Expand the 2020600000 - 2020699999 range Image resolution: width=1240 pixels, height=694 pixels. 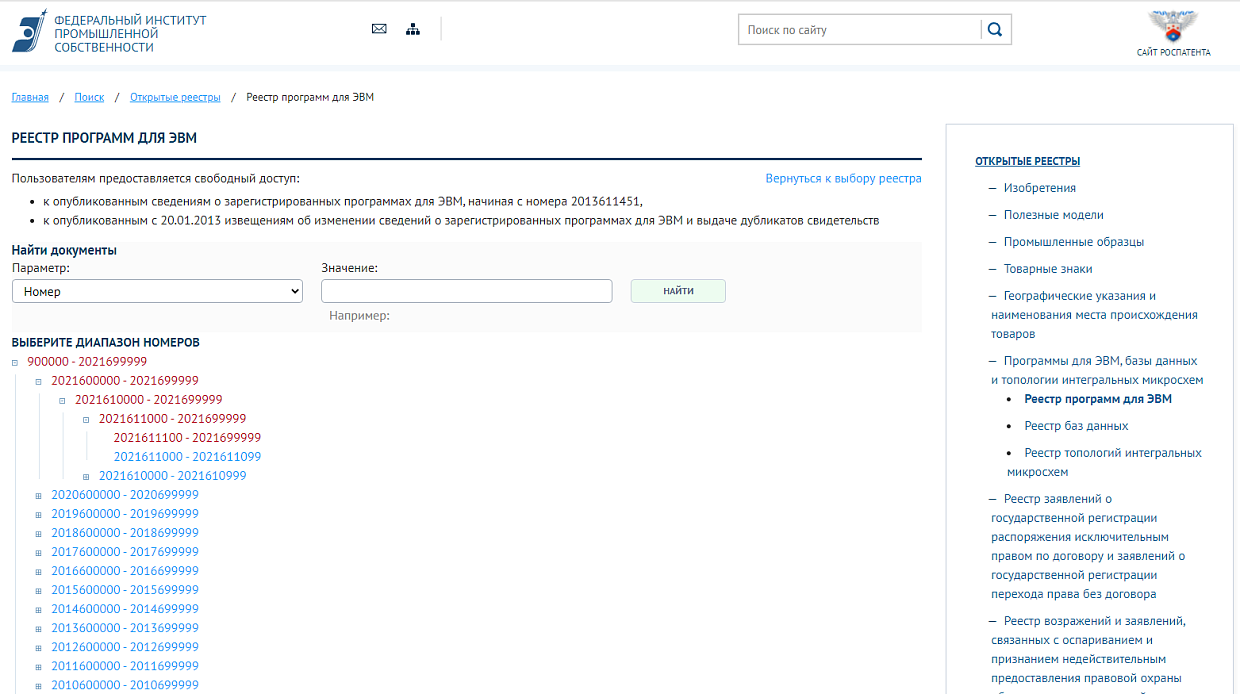(x=39, y=496)
